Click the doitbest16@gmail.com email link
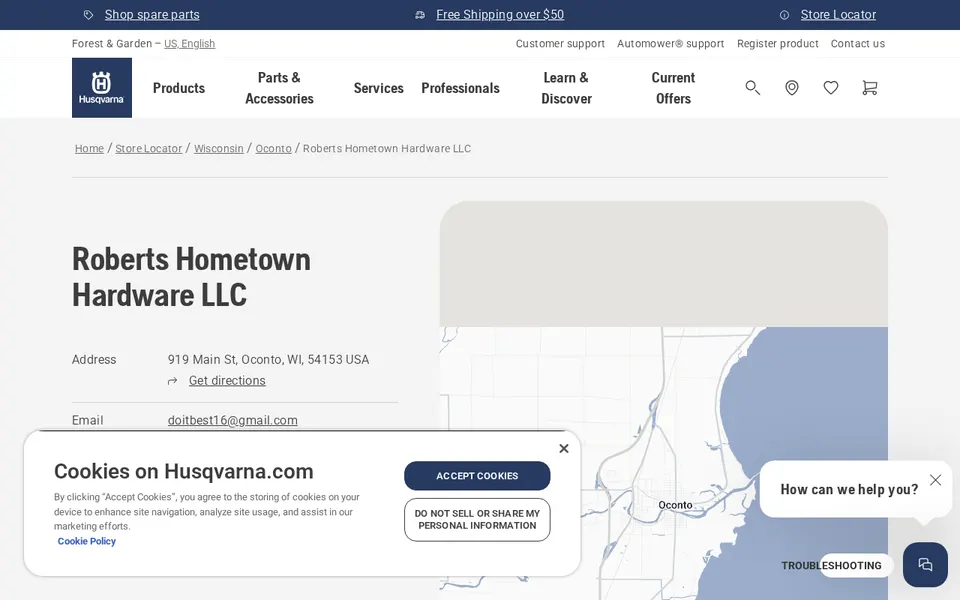 pyautogui.click(x=233, y=420)
